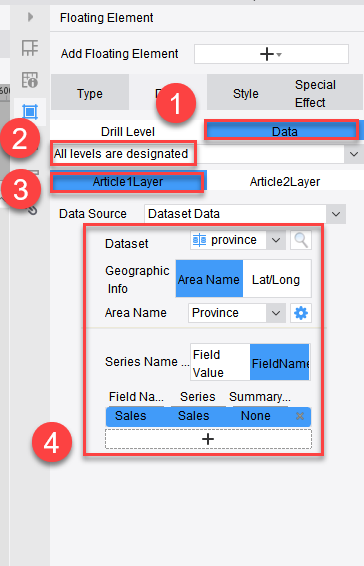Image resolution: width=364 pixels, height=566 pixels.
Task: Click the Floating Element panel title
Action: [107, 18]
